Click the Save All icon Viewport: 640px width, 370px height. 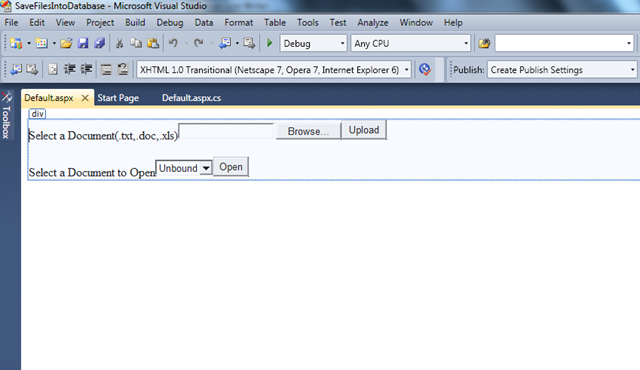pyautogui.click(x=100, y=43)
